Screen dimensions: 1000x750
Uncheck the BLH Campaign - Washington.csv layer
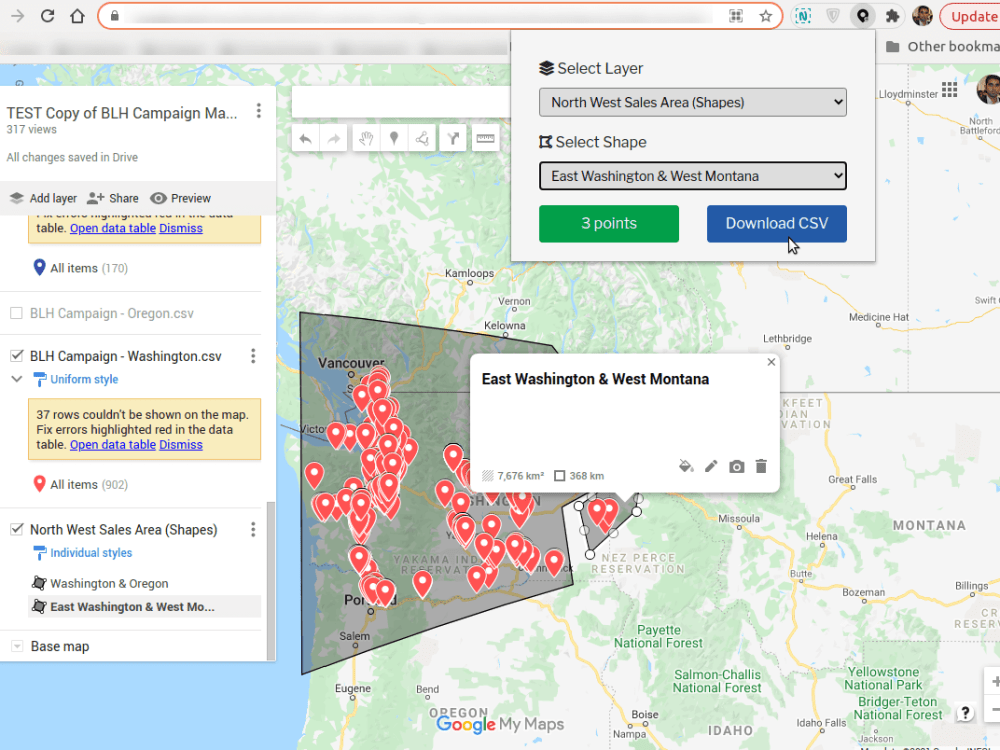coord(15,355)
